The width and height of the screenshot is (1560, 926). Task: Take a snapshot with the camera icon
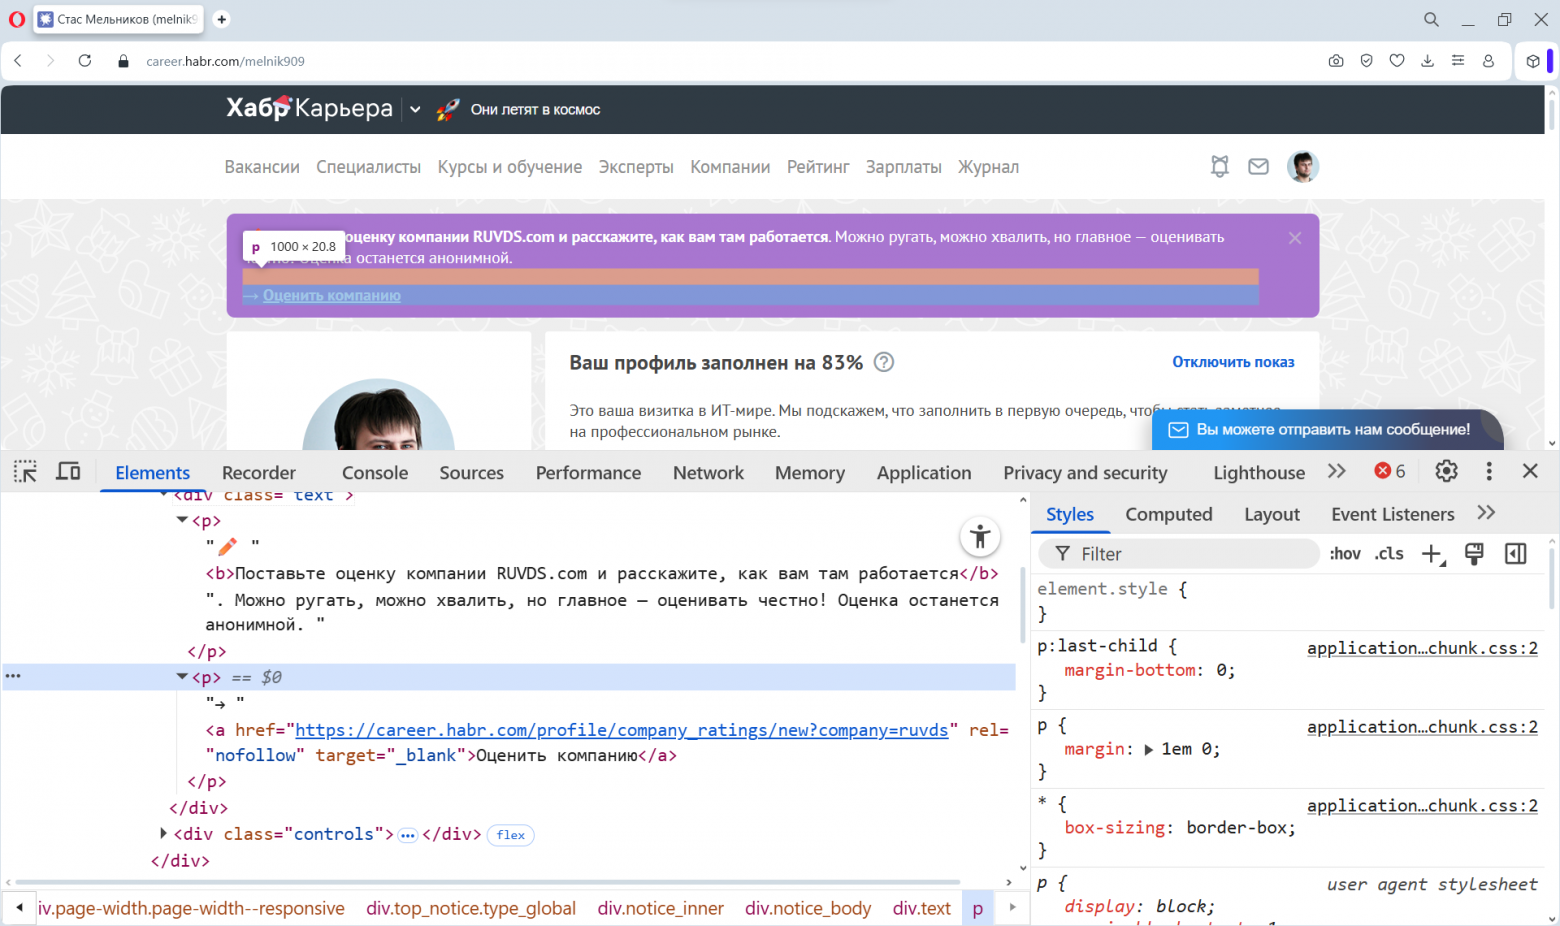tap(1336, 61)
